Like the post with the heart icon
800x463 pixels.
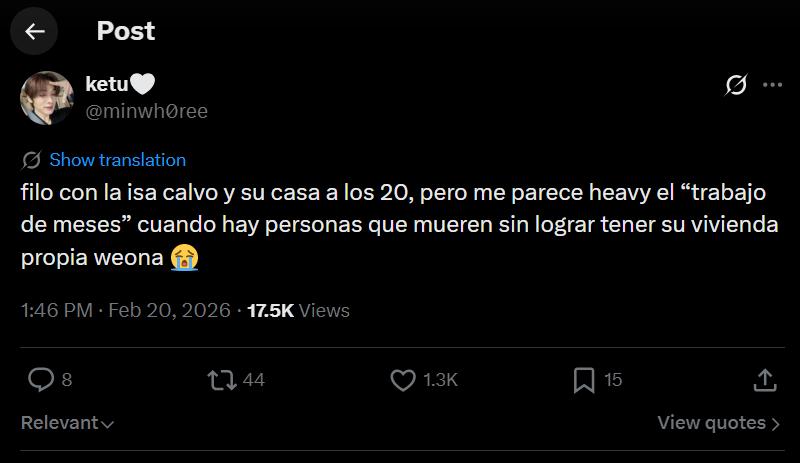click(x=403, y=380)
